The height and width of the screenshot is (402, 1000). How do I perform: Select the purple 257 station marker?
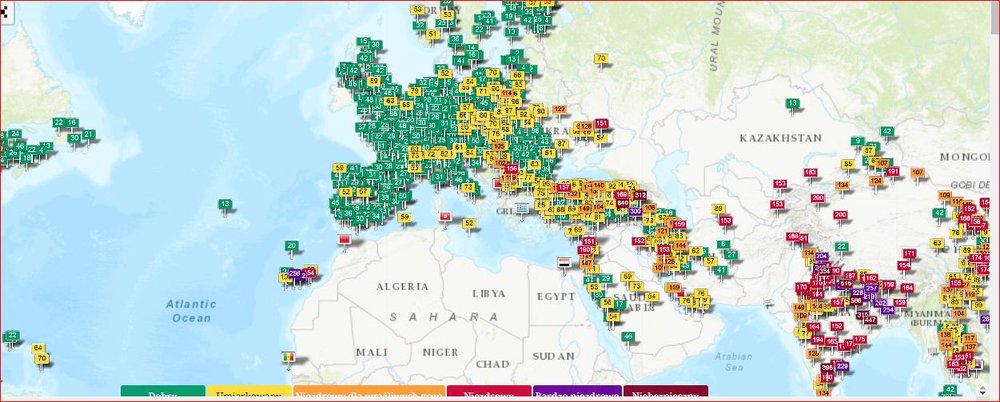coord(871,288)
